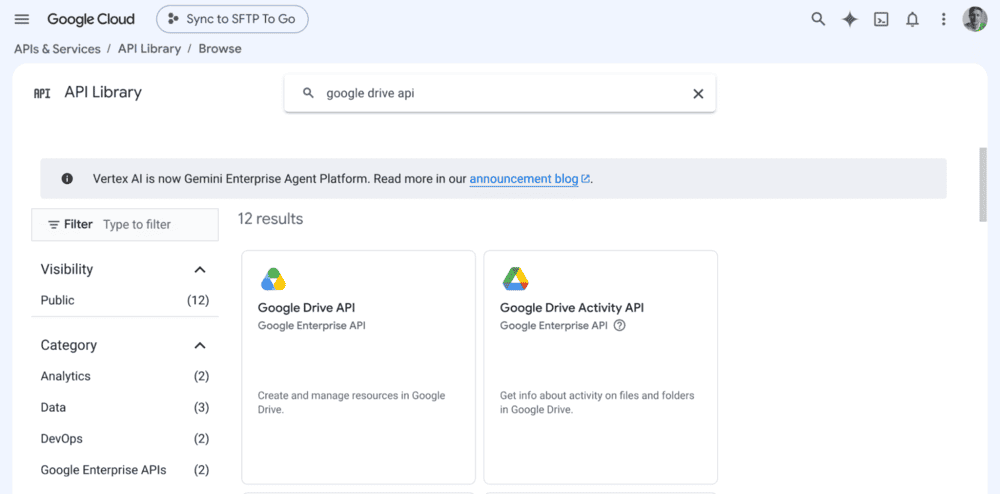Click the Filter list icon
The height and width of the screenshot is (494, 1000).
click(54, 224)
